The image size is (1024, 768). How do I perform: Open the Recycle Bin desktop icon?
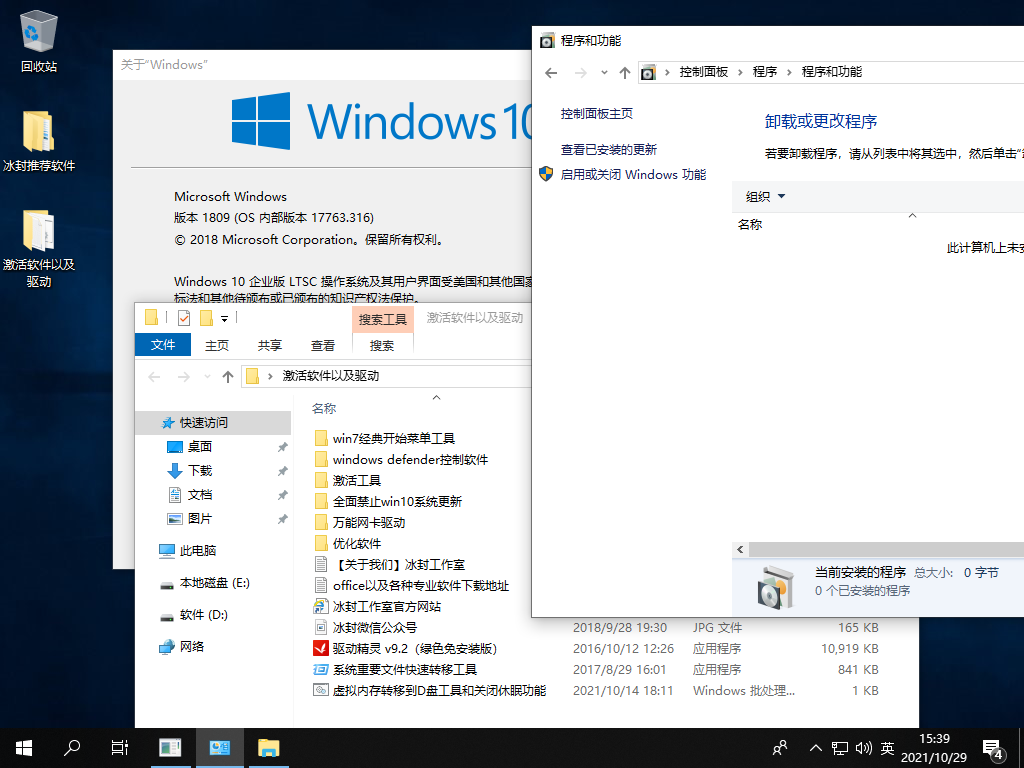click(39, 41)
